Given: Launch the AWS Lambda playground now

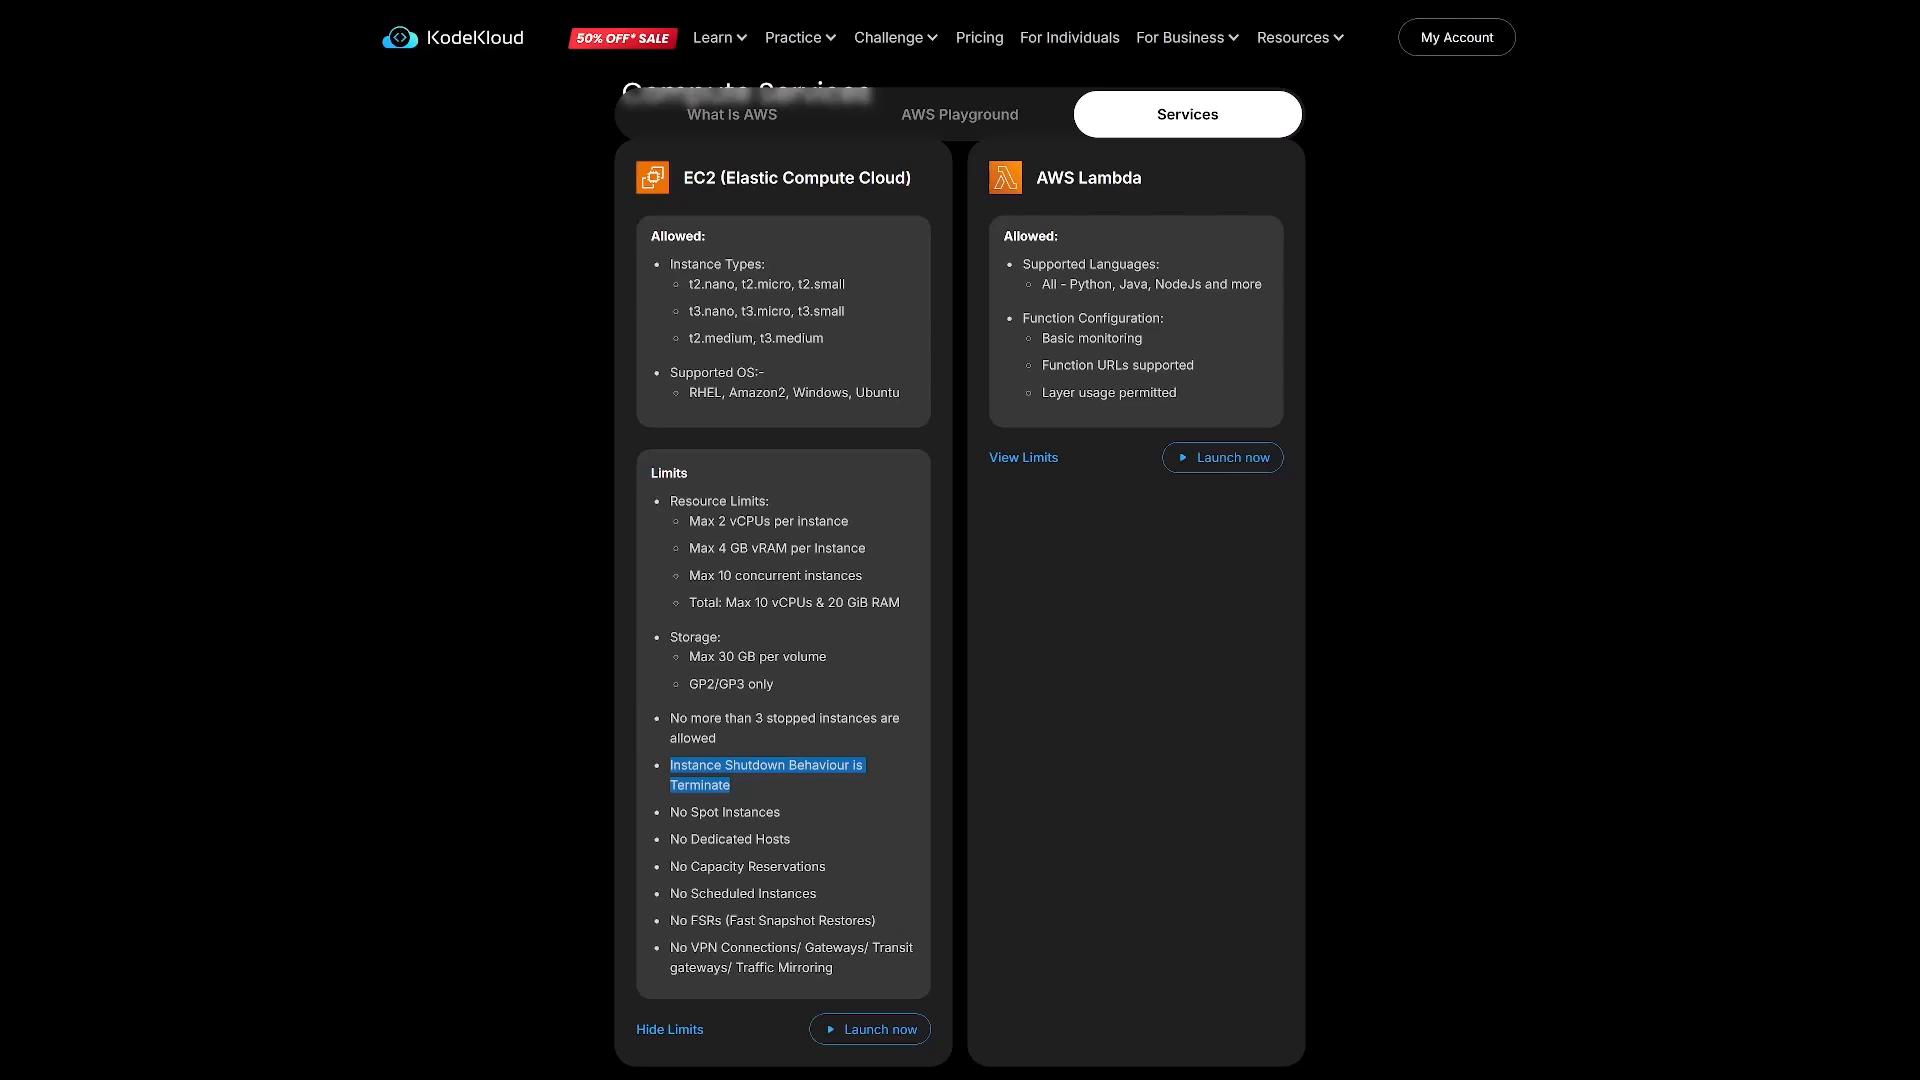Looking at the screenshot, I should (x=1223, y=458).
